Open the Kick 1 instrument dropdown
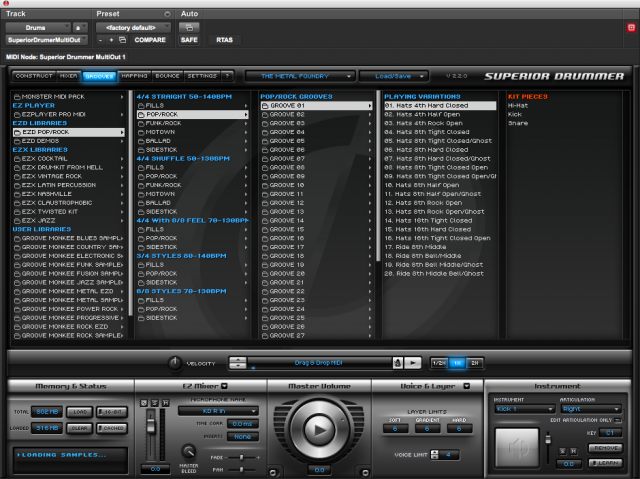Viewport: 640px width, 479px height. 524,409
